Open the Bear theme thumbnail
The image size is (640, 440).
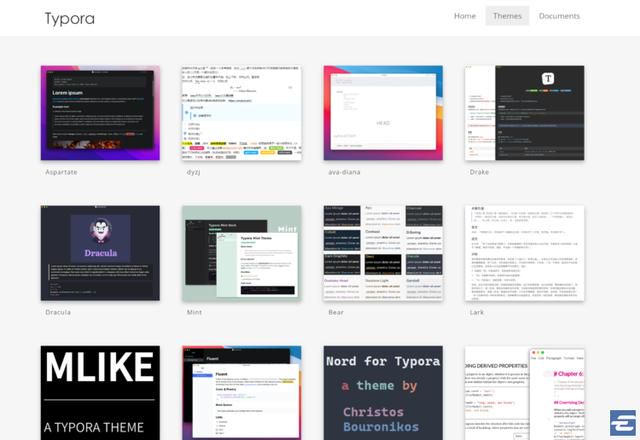pyautogui.click(x=383, y=253)
